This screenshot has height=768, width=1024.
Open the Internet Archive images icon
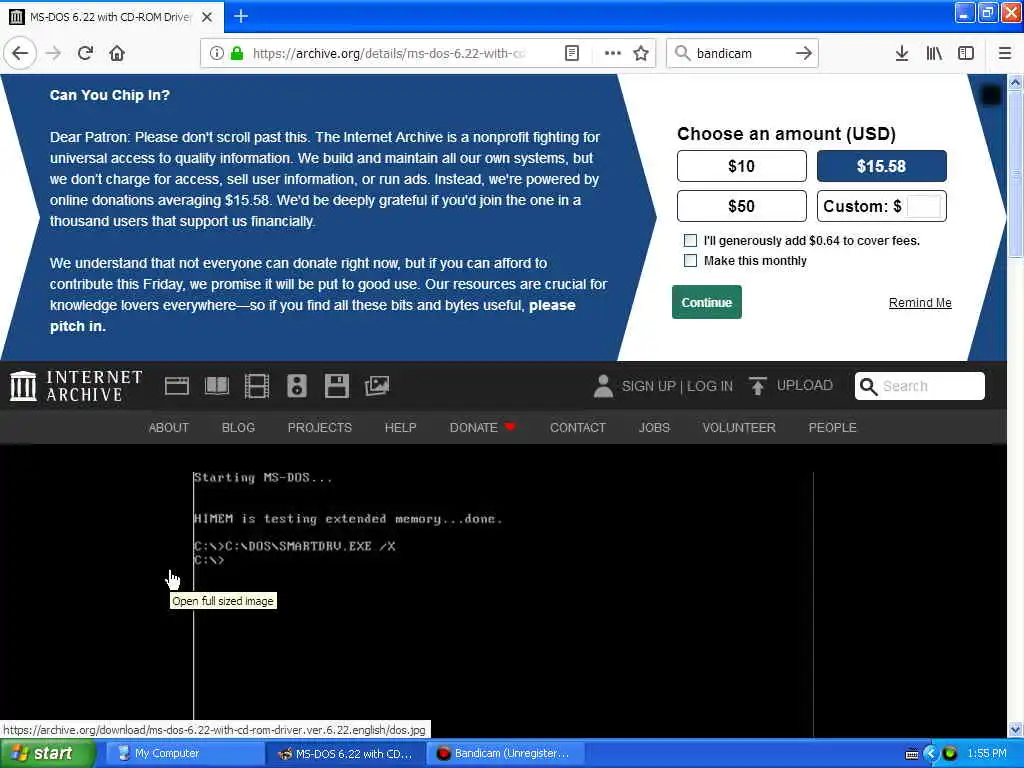[377, 386]
